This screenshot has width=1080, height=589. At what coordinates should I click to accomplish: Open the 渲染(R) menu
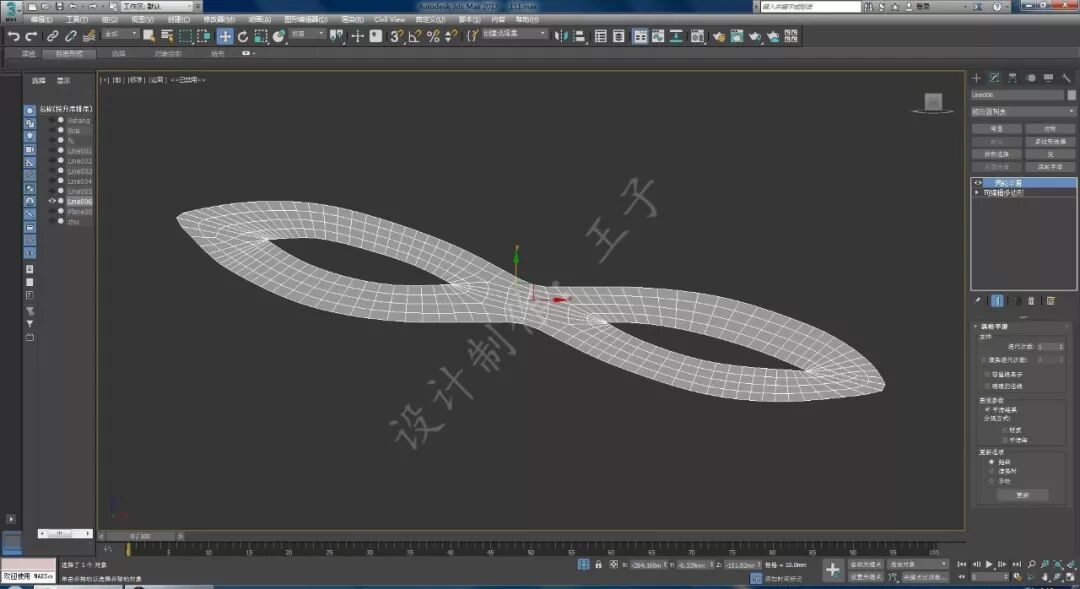[x=352, y=19]
